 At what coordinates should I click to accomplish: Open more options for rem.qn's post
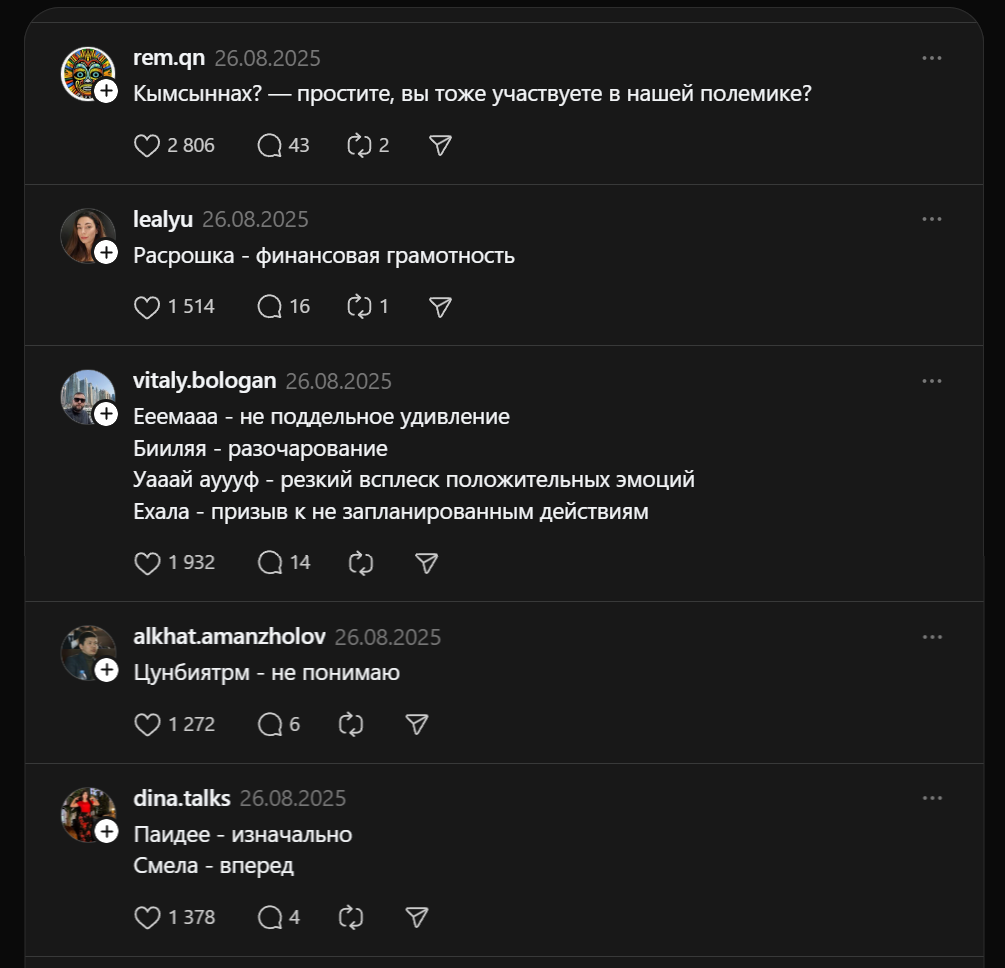932,58
